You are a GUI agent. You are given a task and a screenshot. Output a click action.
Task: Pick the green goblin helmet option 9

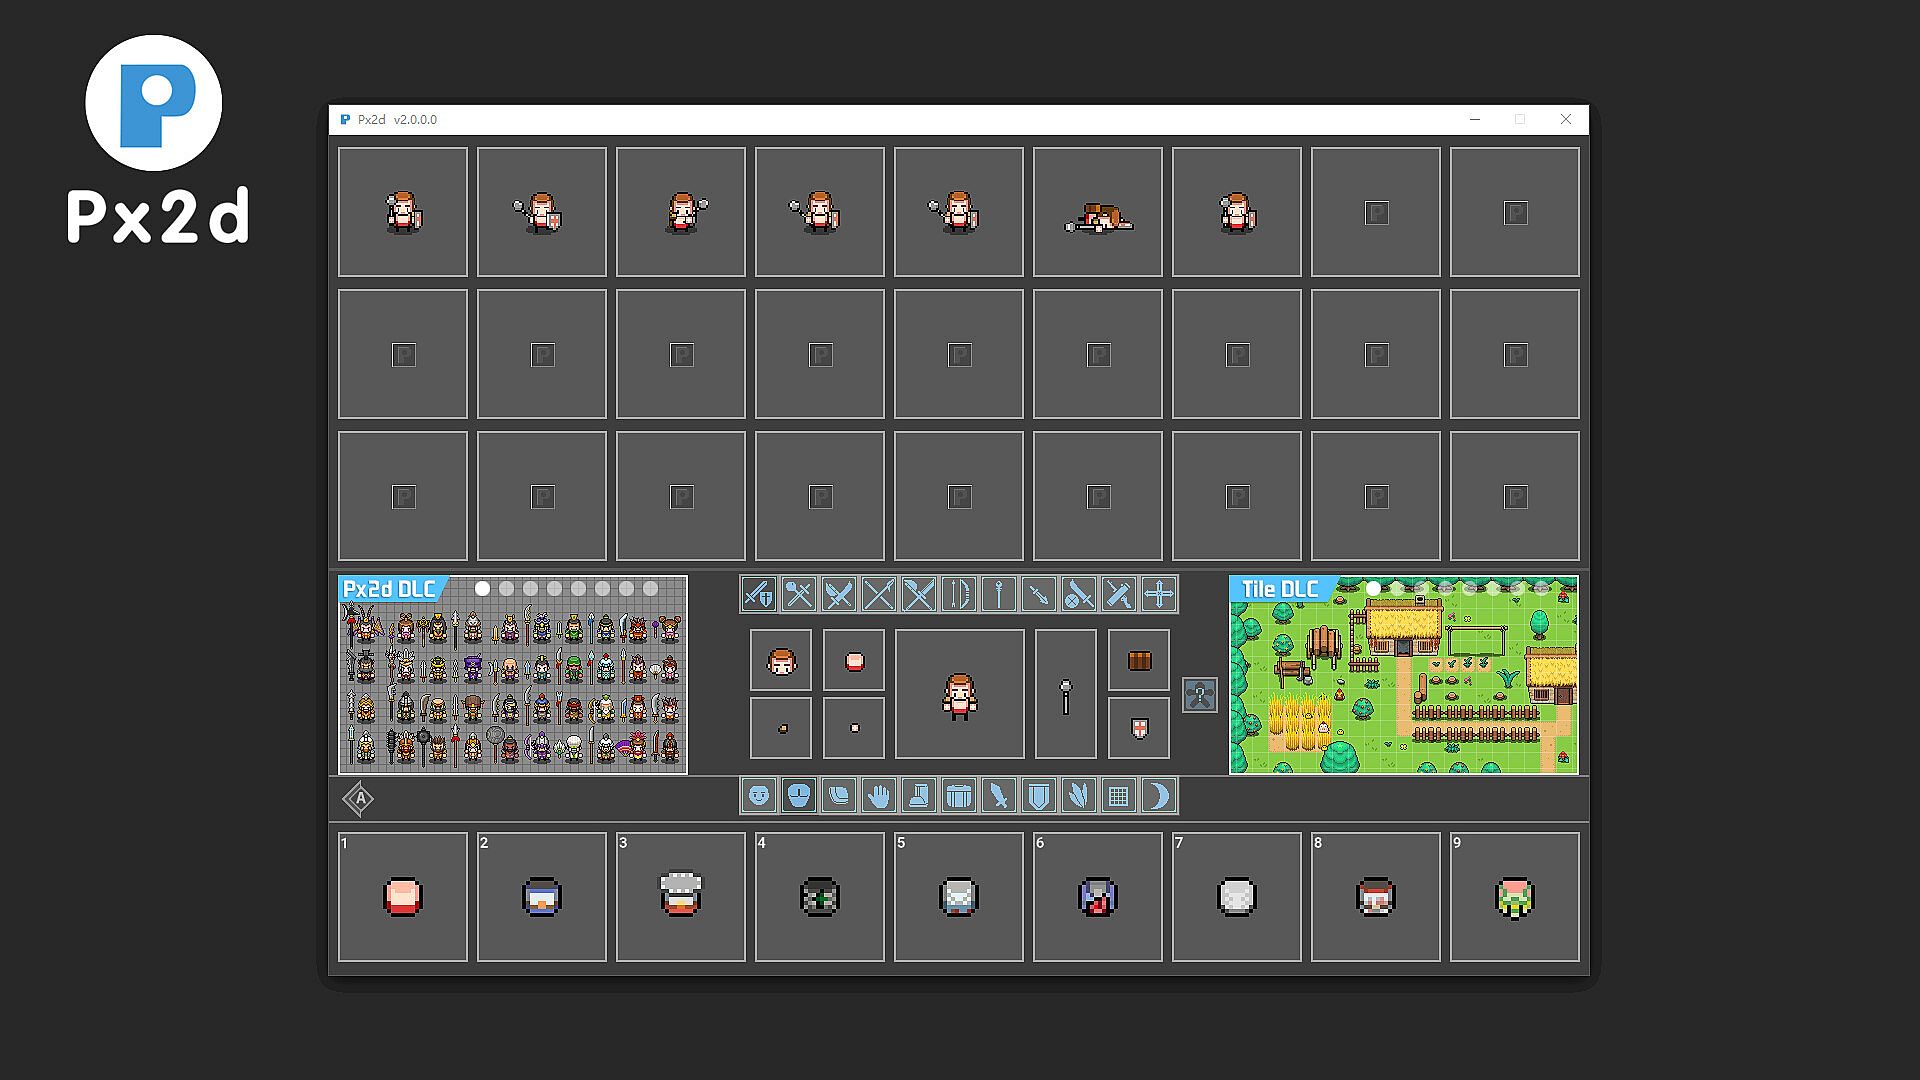pyautogui.click(x=1514, y=897)
